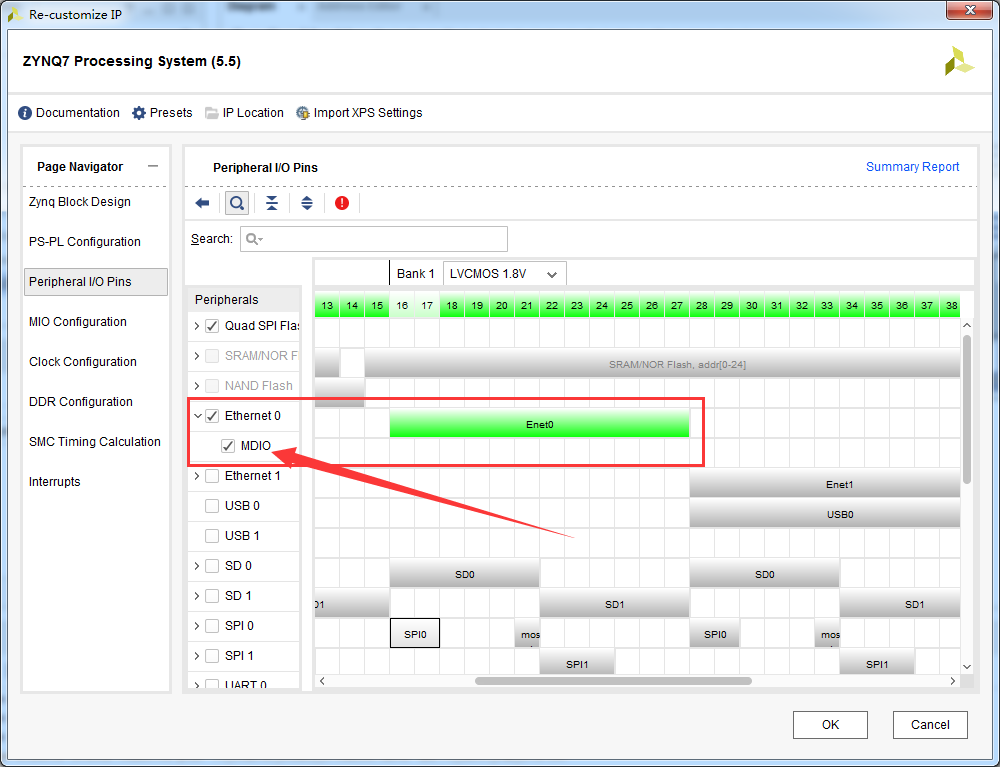Viewport: 1000px width, 767px height.
Task: Click the outlined SPI0 pin block
Action: point(415,634)
